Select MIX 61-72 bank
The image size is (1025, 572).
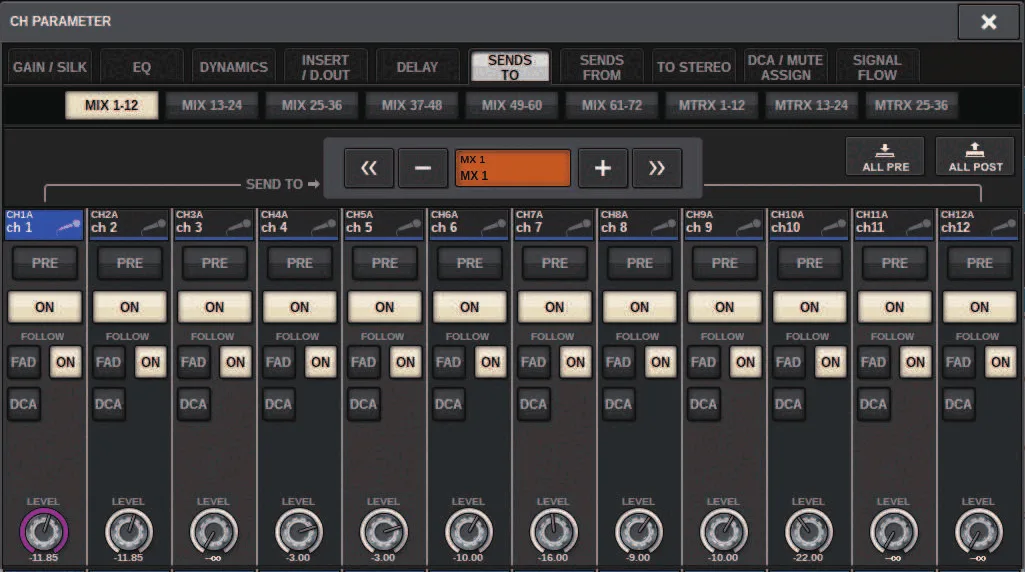point(612,105)
